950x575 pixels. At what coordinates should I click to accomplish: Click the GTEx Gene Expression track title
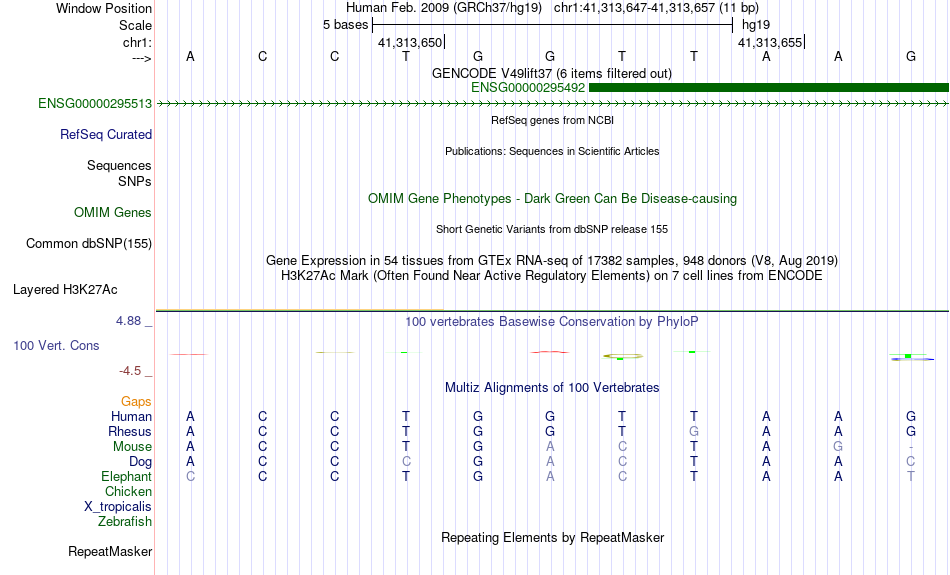coord(552,261)
